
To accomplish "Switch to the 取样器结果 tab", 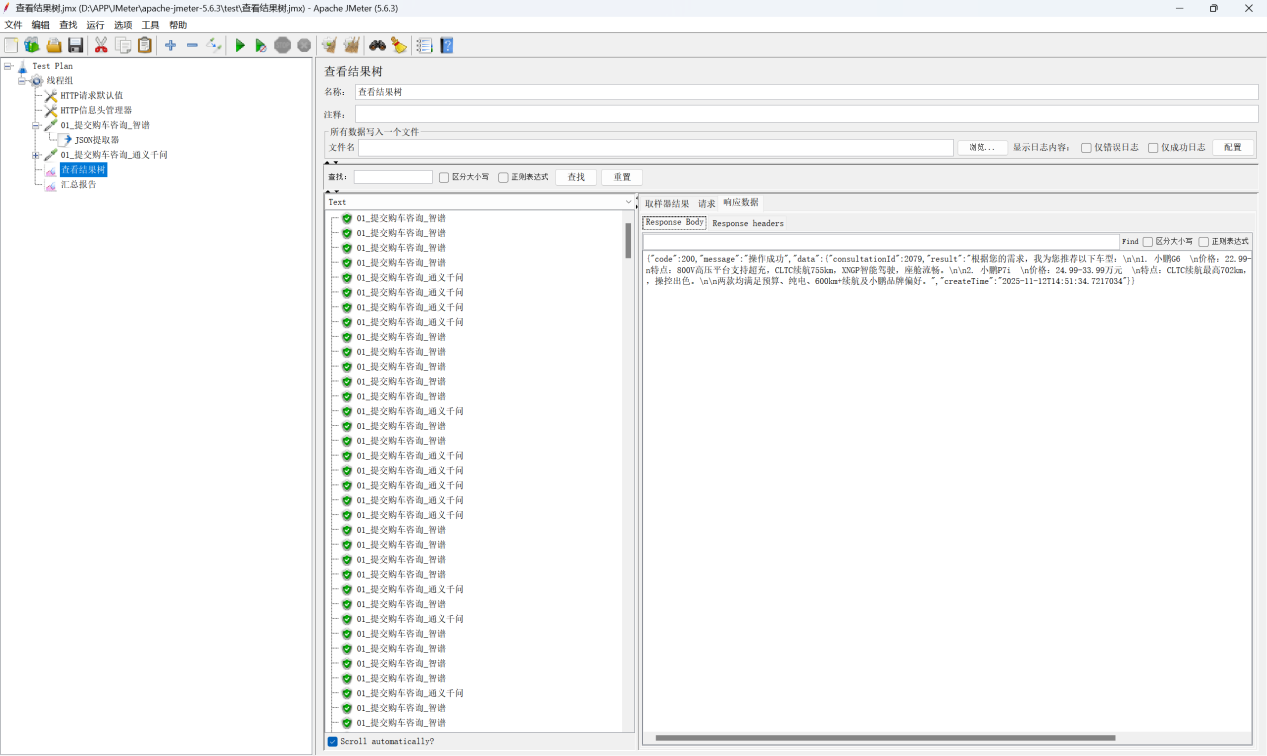I will 667,203.
